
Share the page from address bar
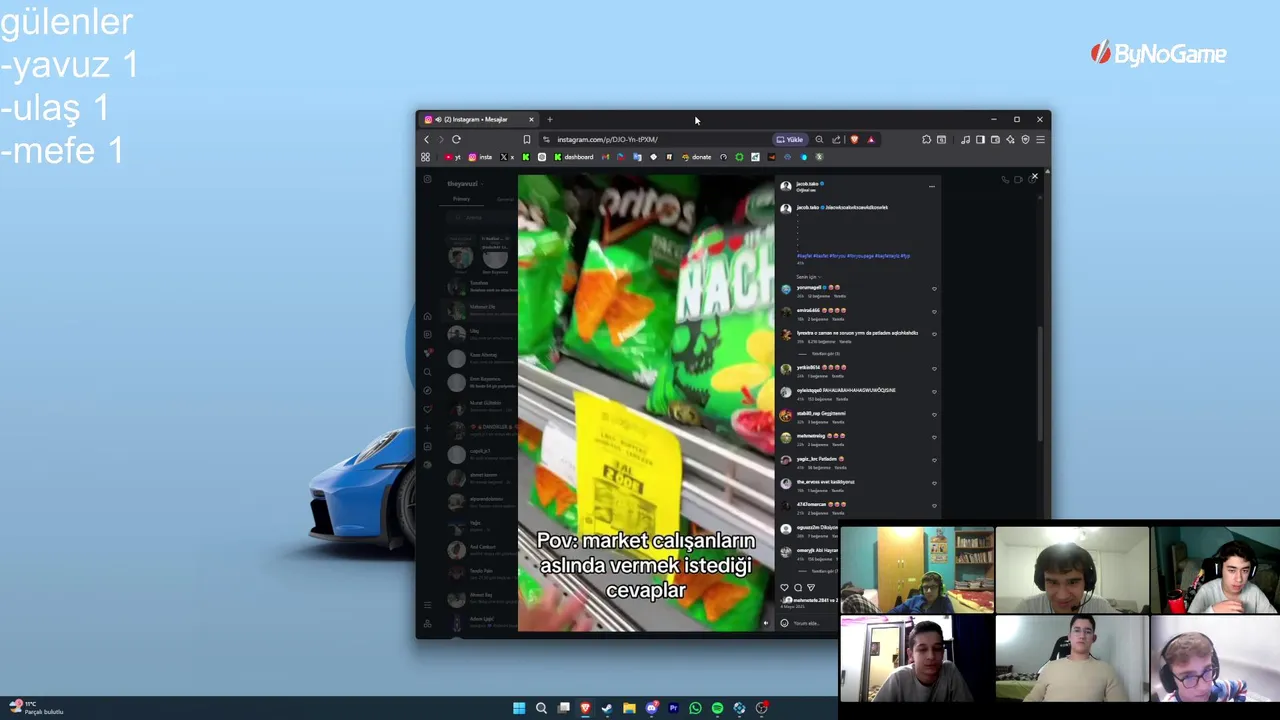click(x=836, y=139)
